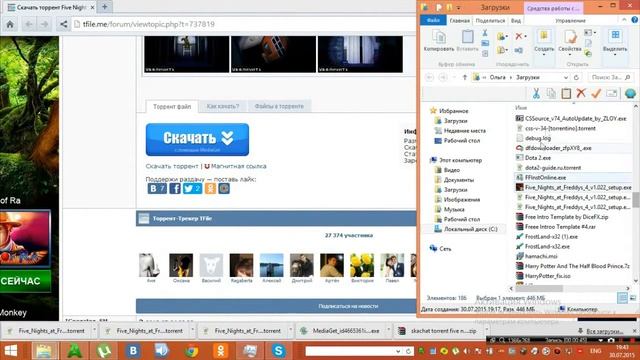Click the Explorer search field
Screen dimensions: 640x360
click(610, 77)
